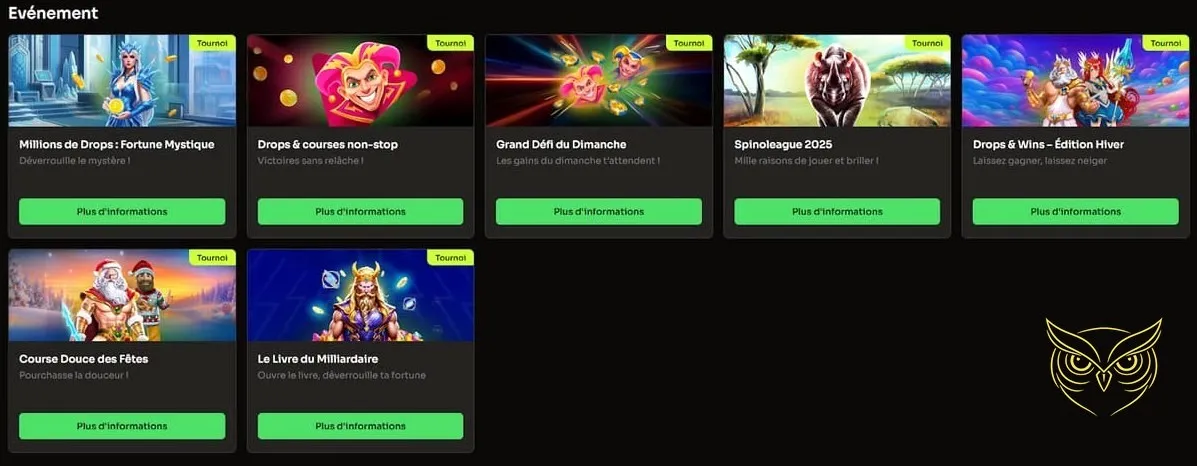Click Plus d'informations for Drops & courses non-stop
The image size is (1197, 466).
[x=360, y=212]
